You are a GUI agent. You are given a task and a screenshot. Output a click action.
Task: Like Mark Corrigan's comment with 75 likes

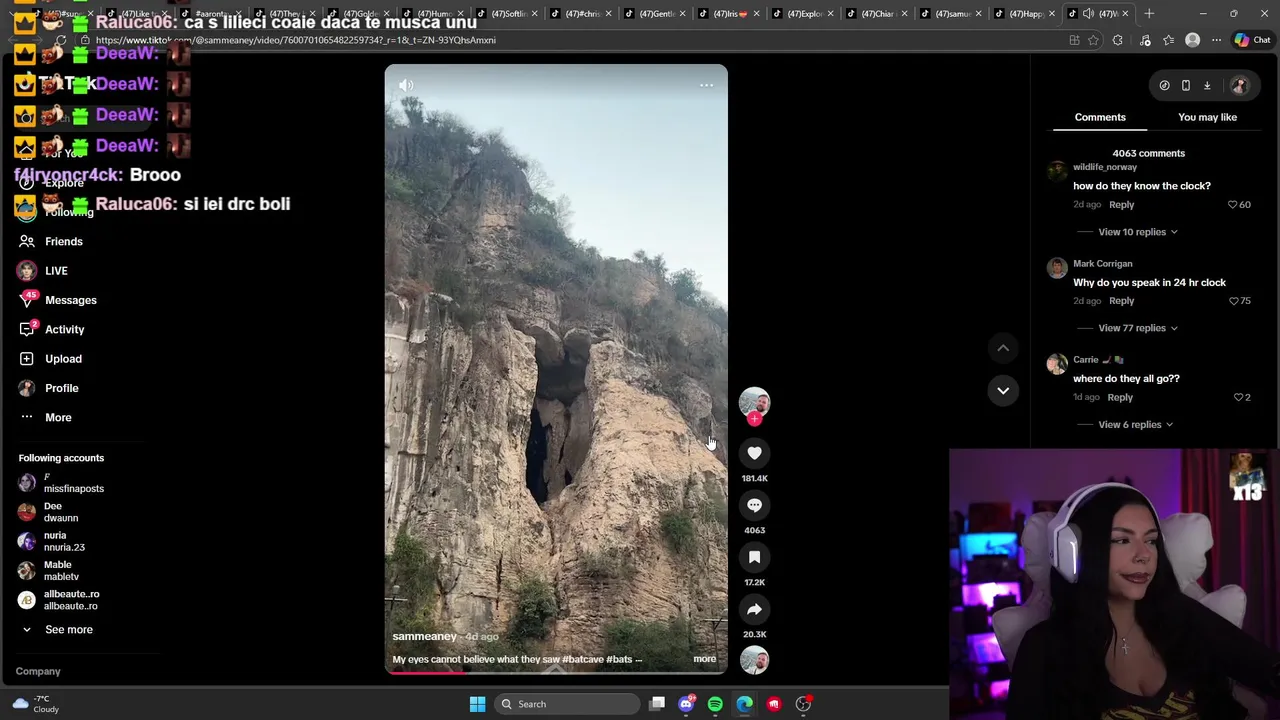coord(1233,301)
